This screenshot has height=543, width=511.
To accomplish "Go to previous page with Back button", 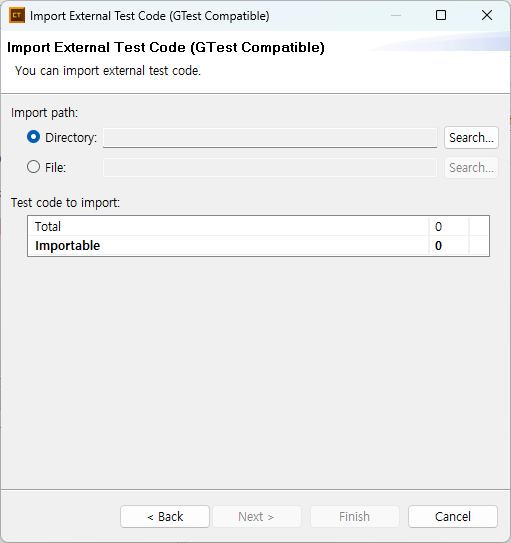I will coord(165,516).
